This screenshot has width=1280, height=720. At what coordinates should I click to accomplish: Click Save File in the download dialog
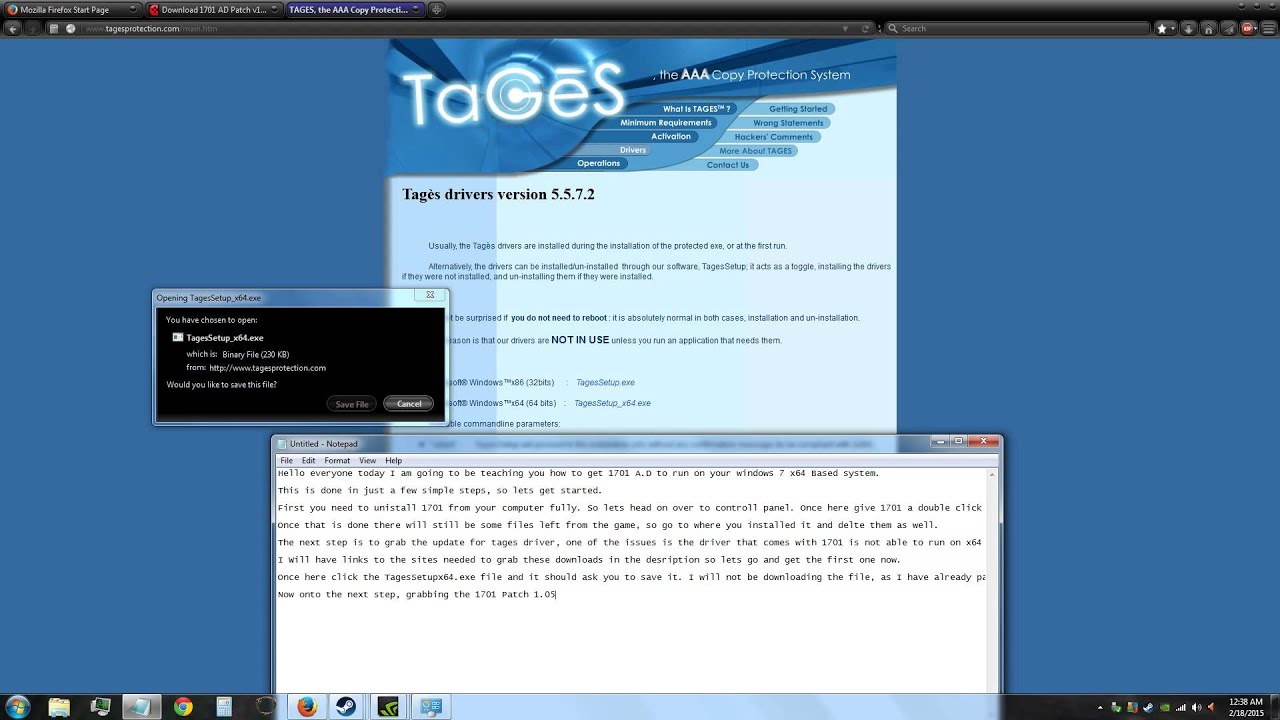(x=352, y=404)
